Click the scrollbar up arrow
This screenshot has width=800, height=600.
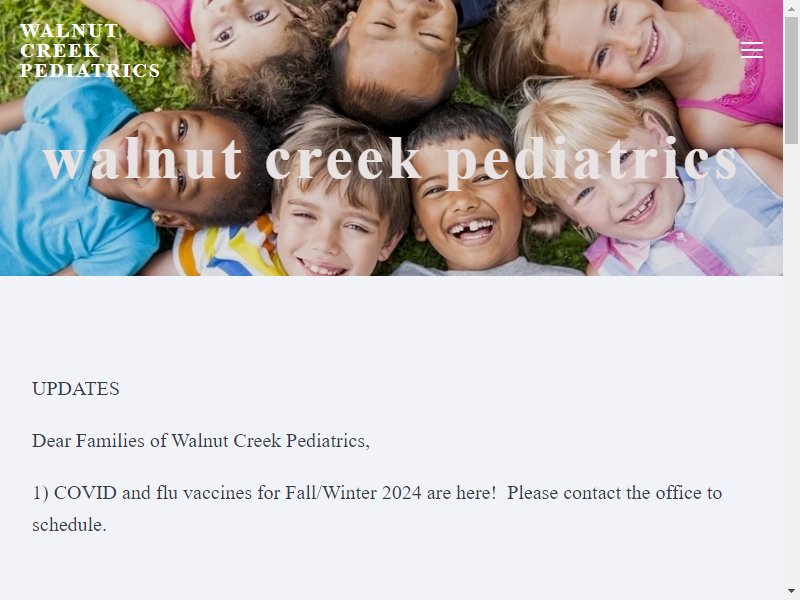pyautogui.click(x=791, y=9)
